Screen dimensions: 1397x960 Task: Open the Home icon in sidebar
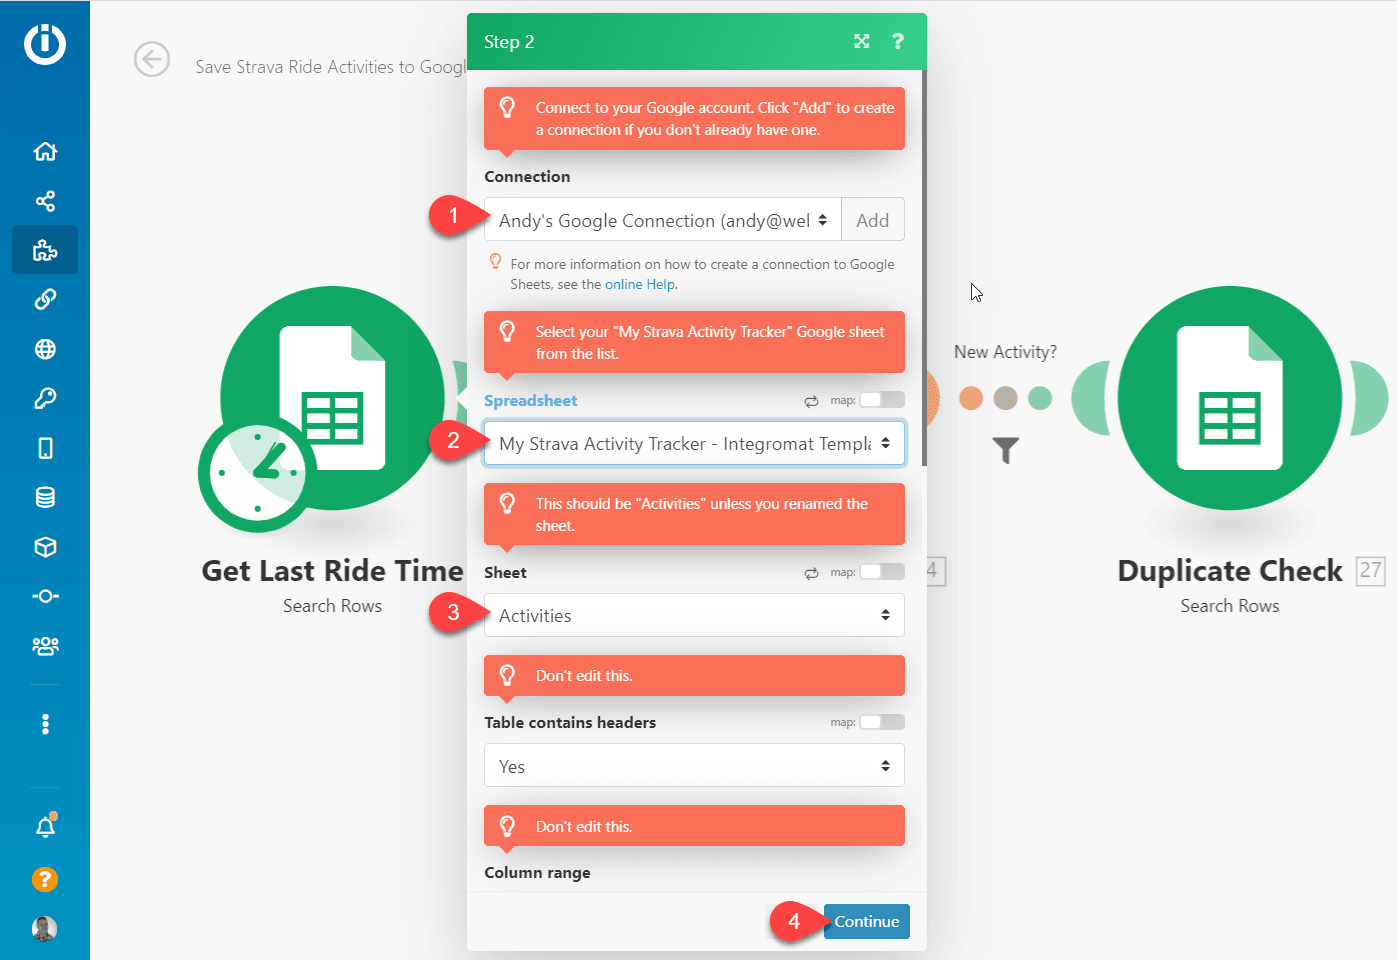coord(45,151)
